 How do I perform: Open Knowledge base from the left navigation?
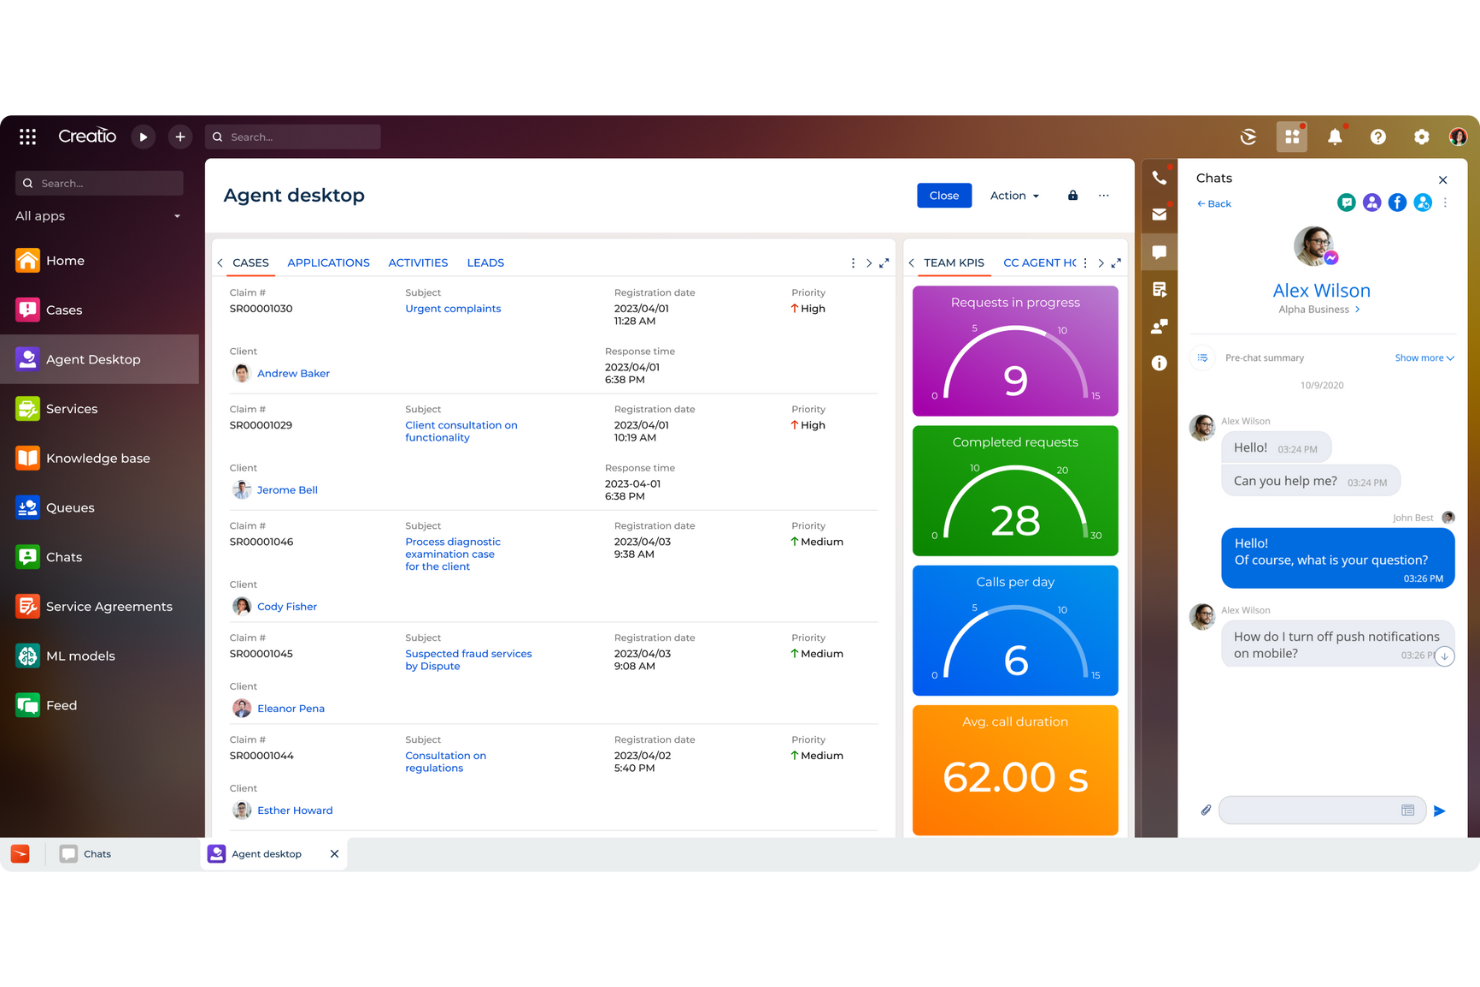97,458
